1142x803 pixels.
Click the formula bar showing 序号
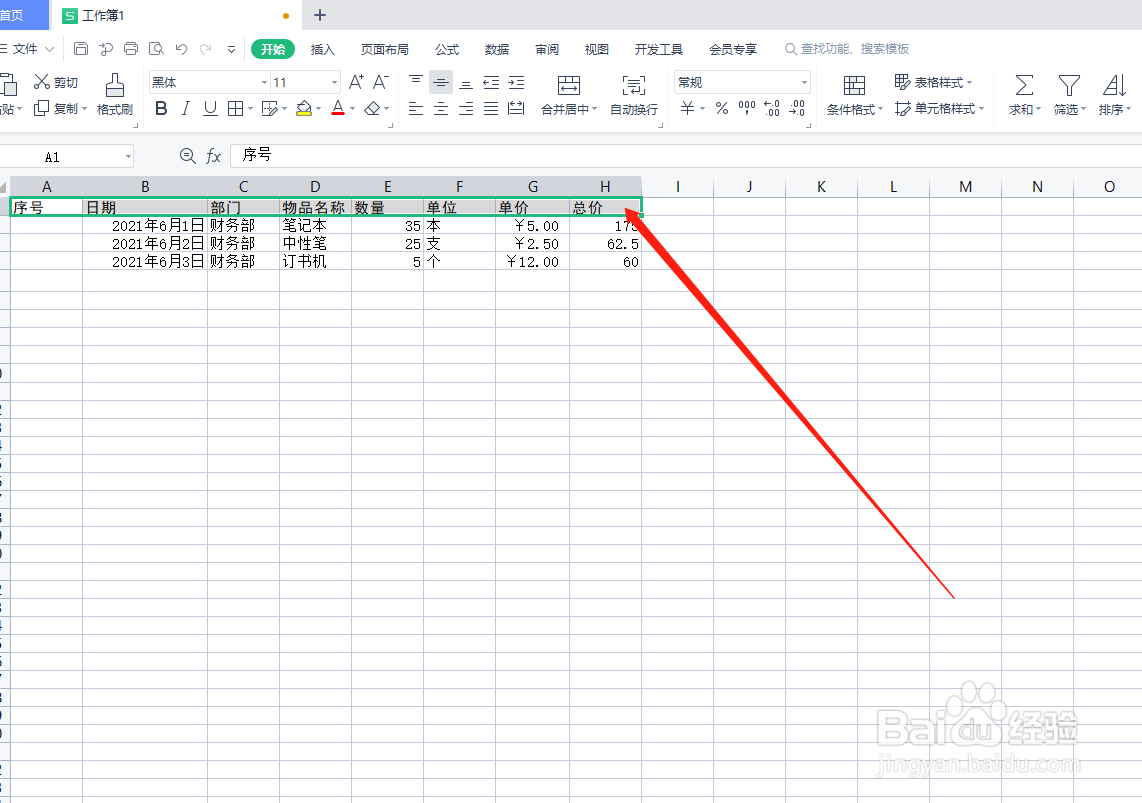point(685,155)
